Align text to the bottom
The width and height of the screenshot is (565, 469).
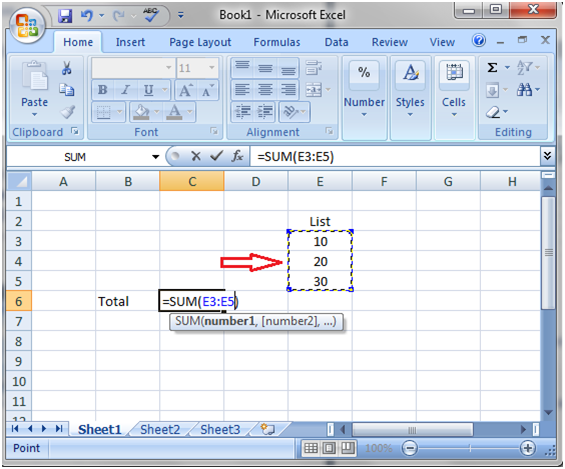point(288,67)
